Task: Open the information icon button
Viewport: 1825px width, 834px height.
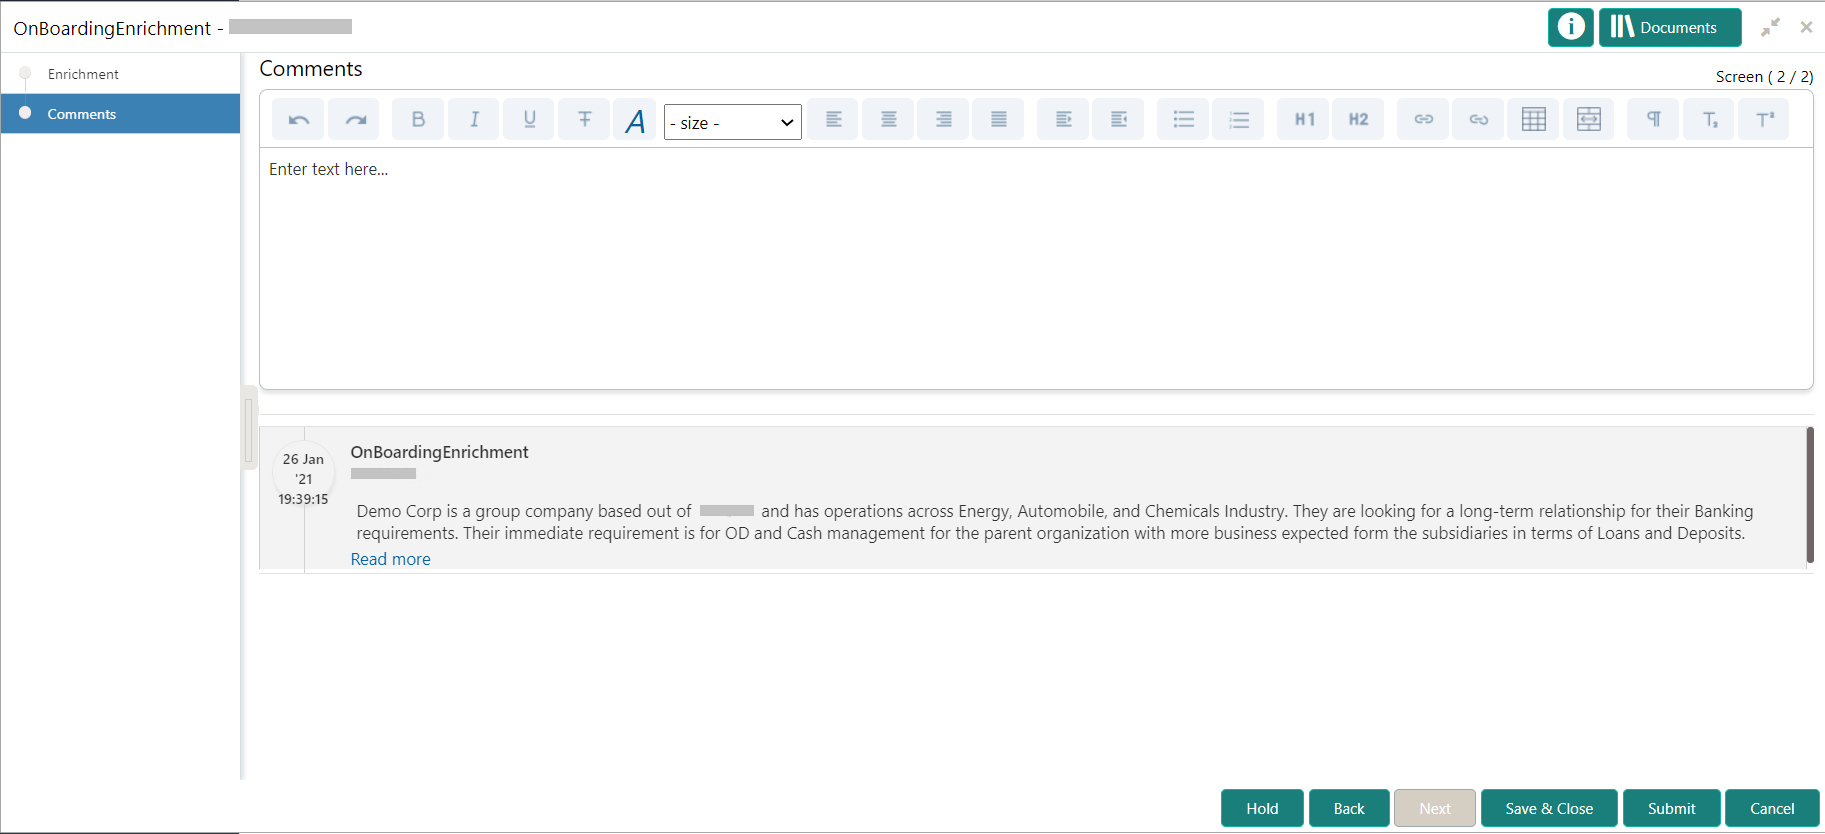Action: (x=1571, y=27)
